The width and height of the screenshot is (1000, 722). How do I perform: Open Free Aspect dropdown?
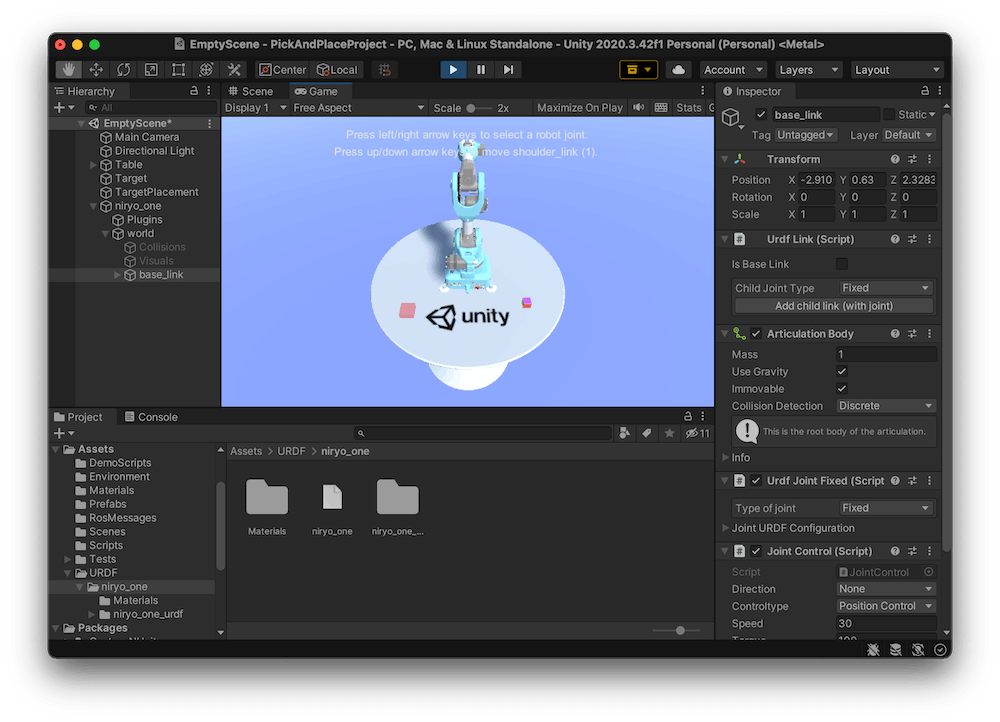tap(358, 108)
